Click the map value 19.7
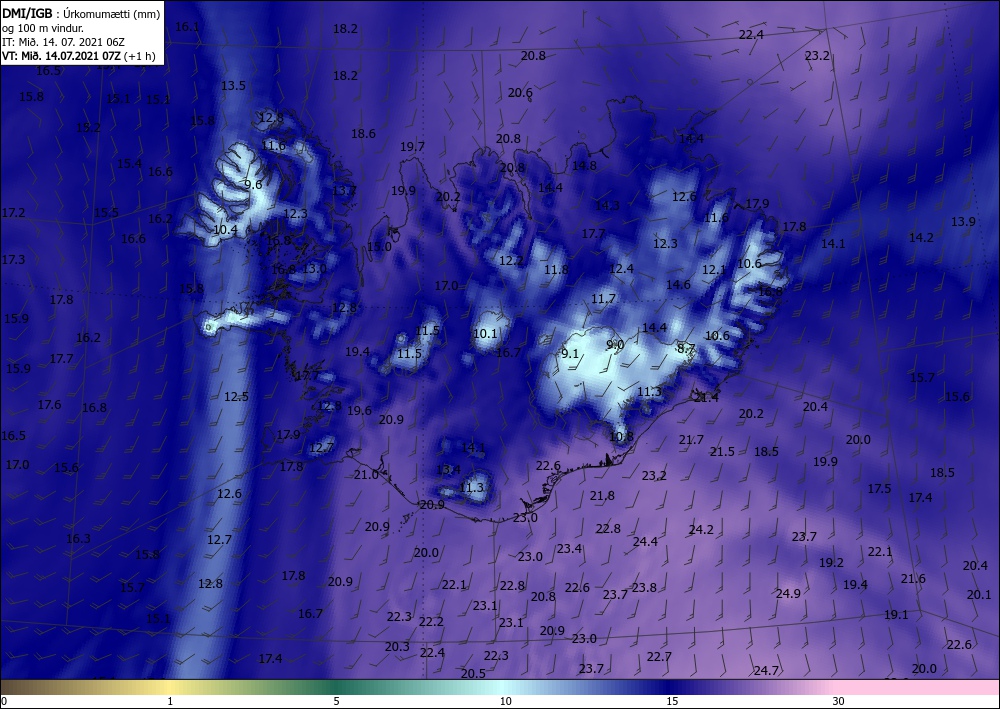Screen dimensions: 1000x709 pos(413,147)
